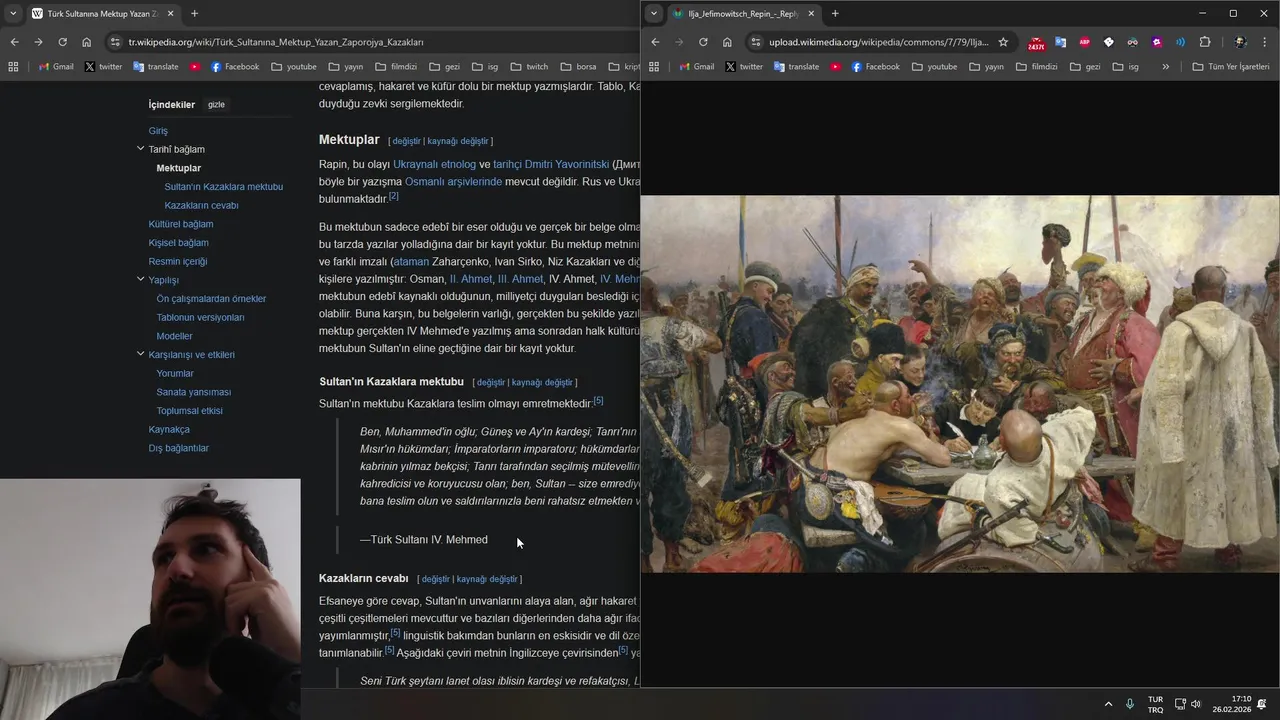Screen dimensions: 1280x720
Task: Show hidden system tray icons
Action: (x=1108, y=704)
